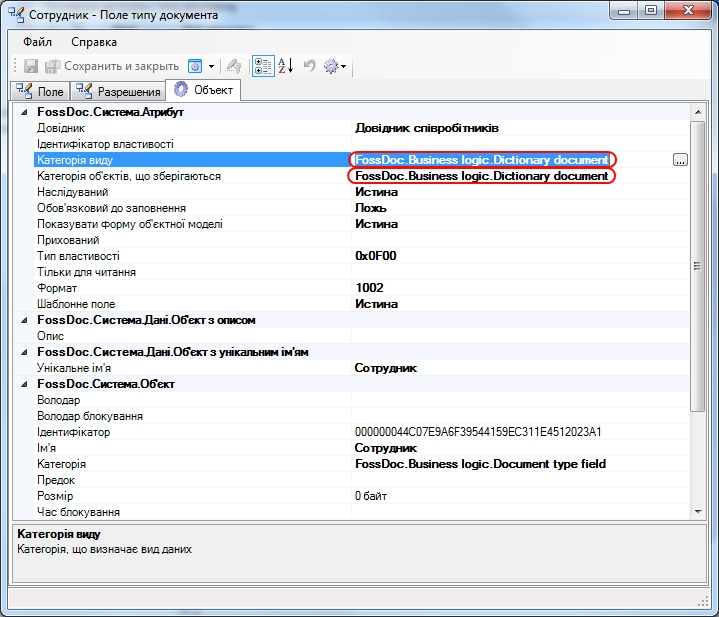Image resolution: width=719 pixels, height=617 pixels.
Task: Click ellipsis button in Категорія виду row
Action: point(680,160)
